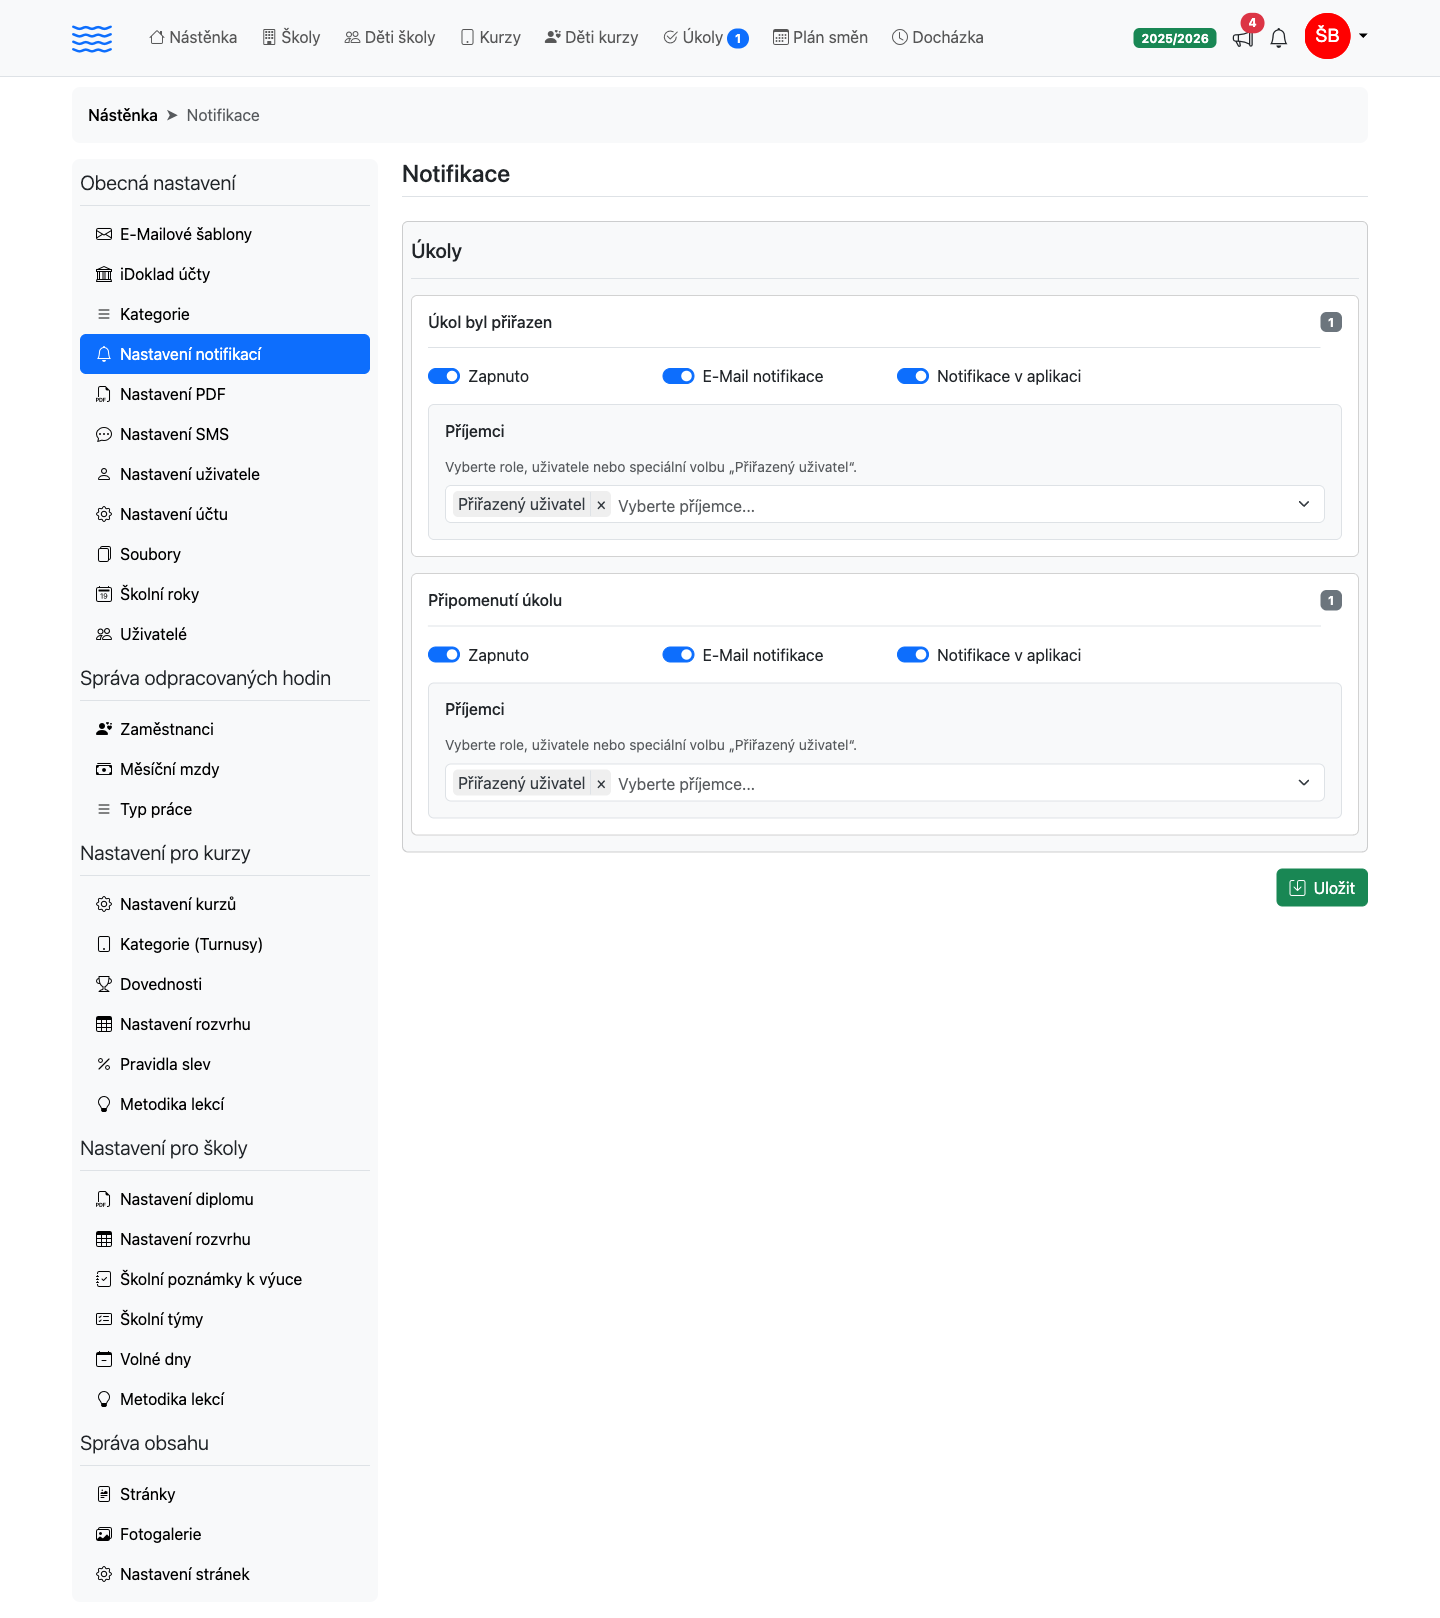Click the Uložit save button
The width and height of the screenshot is (1440, 1618).
(x=1322, y=888)
